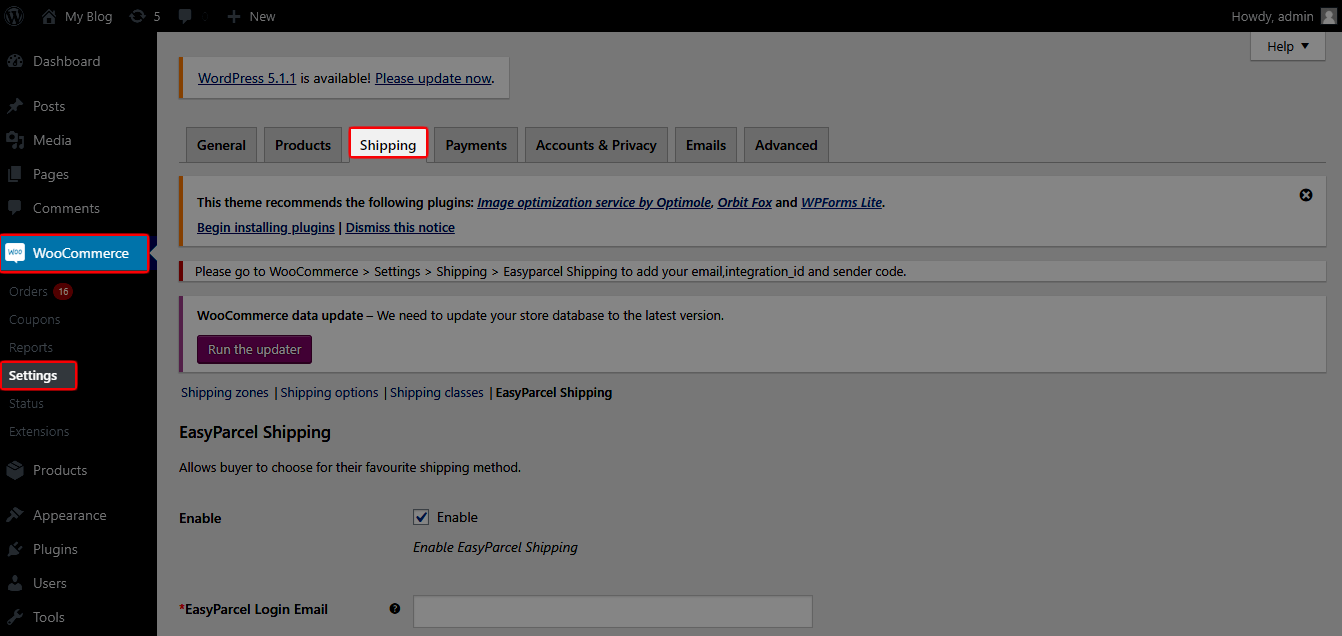This screenshot has height=636, width=1342.
Task: Click the EasyParcel Login Email input field
Action: (613, 611)
